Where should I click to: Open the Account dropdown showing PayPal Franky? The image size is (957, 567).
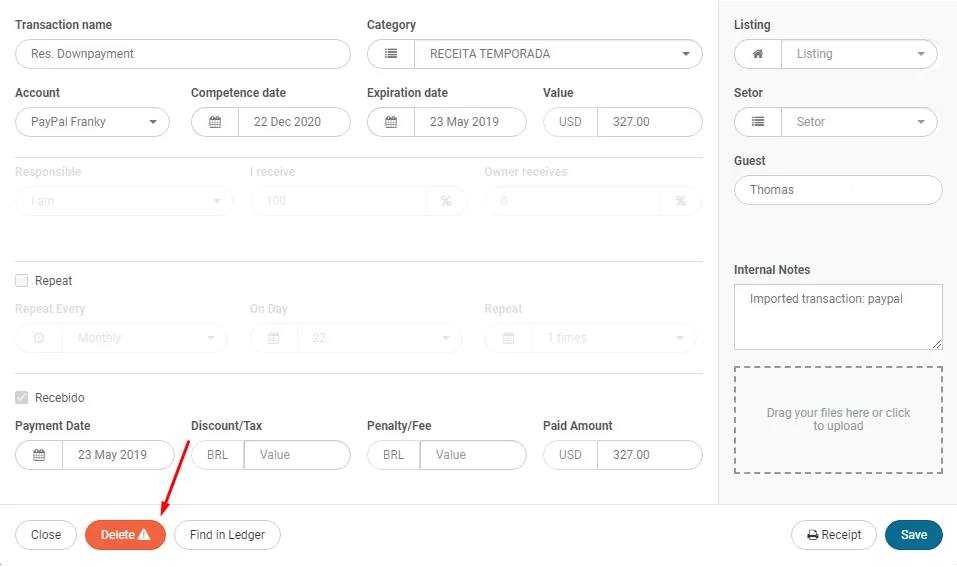[x=92, y=122]
